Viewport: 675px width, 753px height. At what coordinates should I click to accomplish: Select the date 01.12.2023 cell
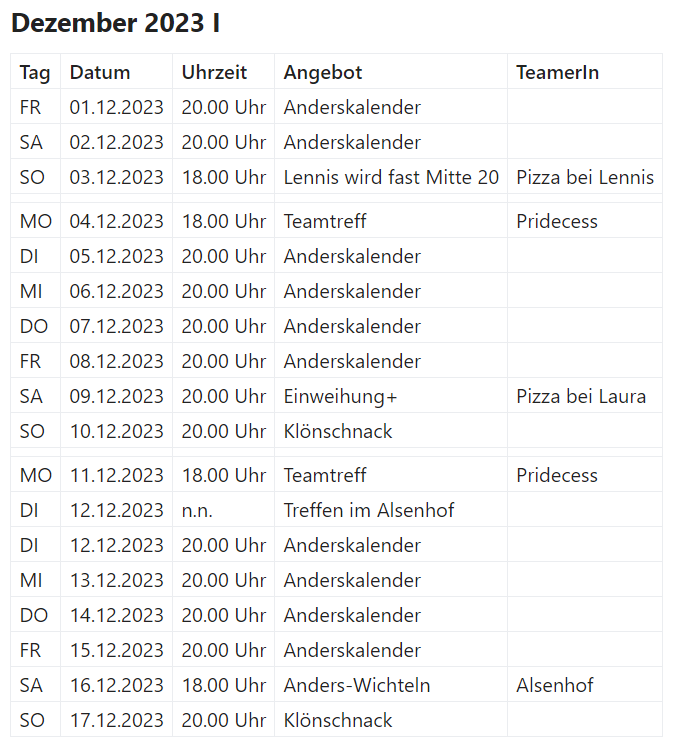pyautogui.click(x=117, y=107)
